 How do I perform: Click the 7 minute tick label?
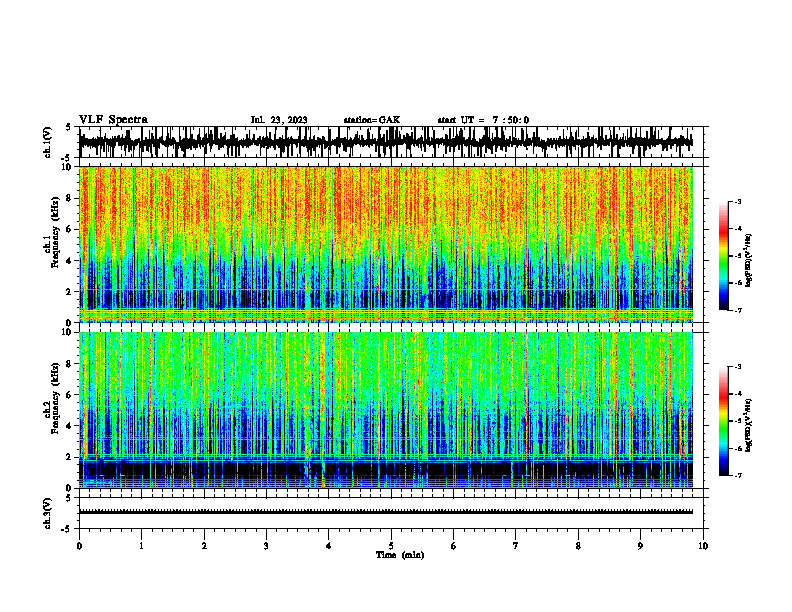click(x=516, y=546)
